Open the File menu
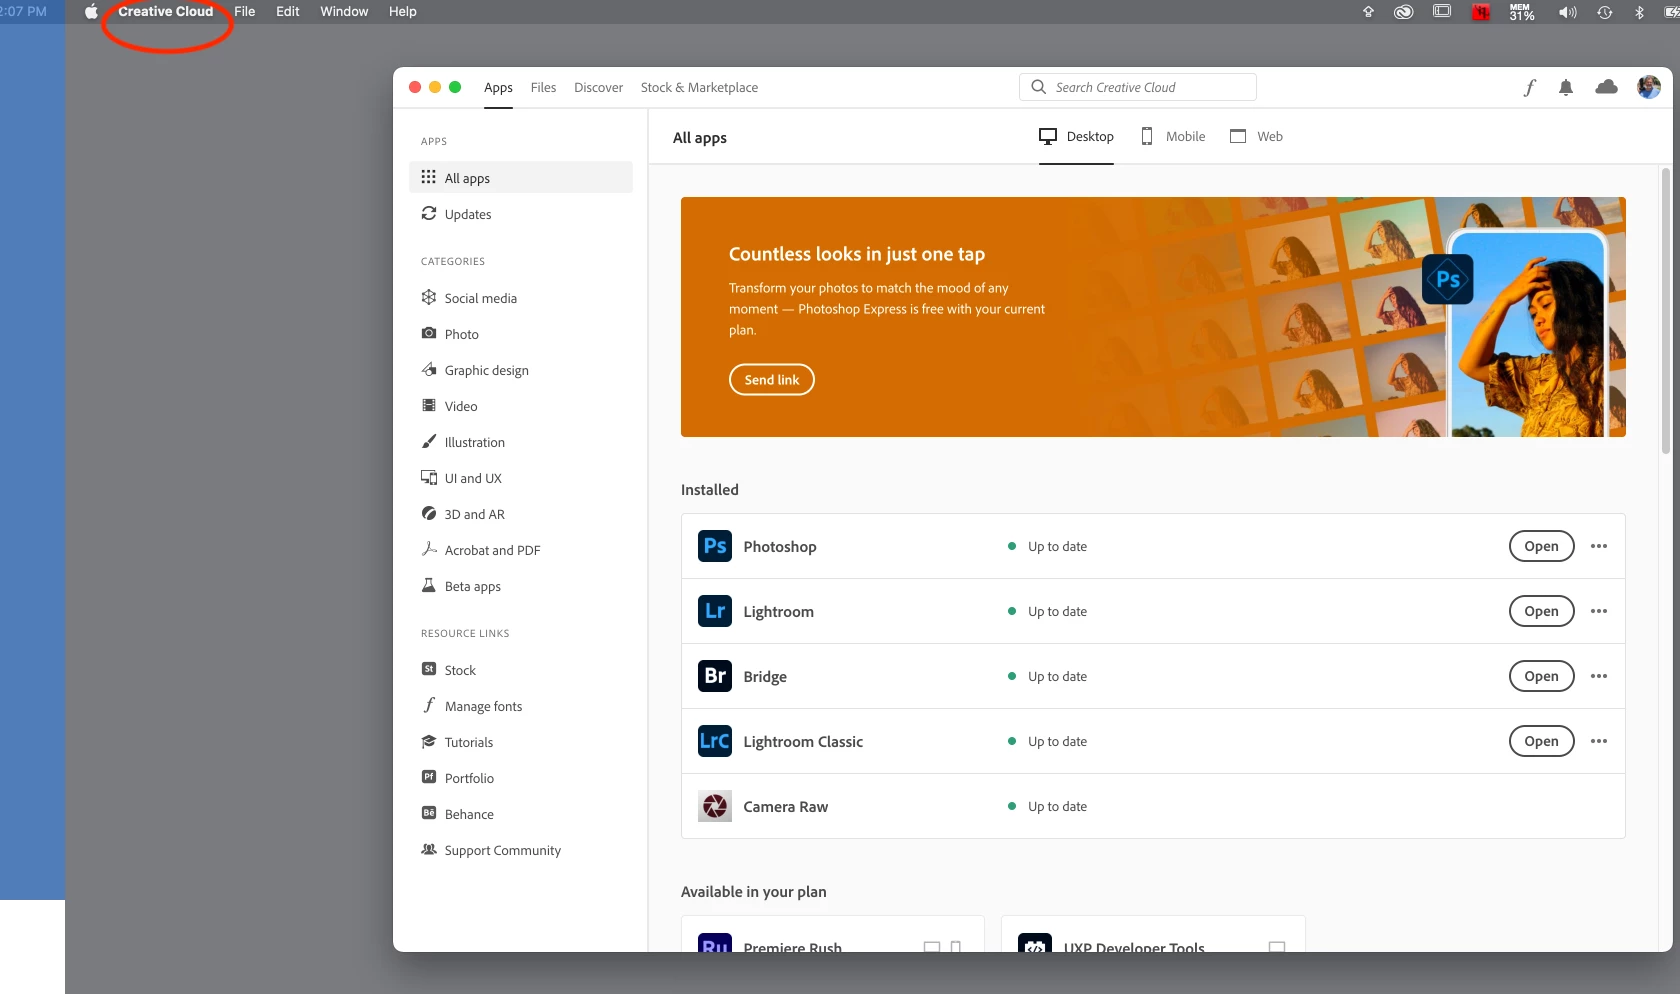This screenshot has height=994, width=1680. click(245, 12)
